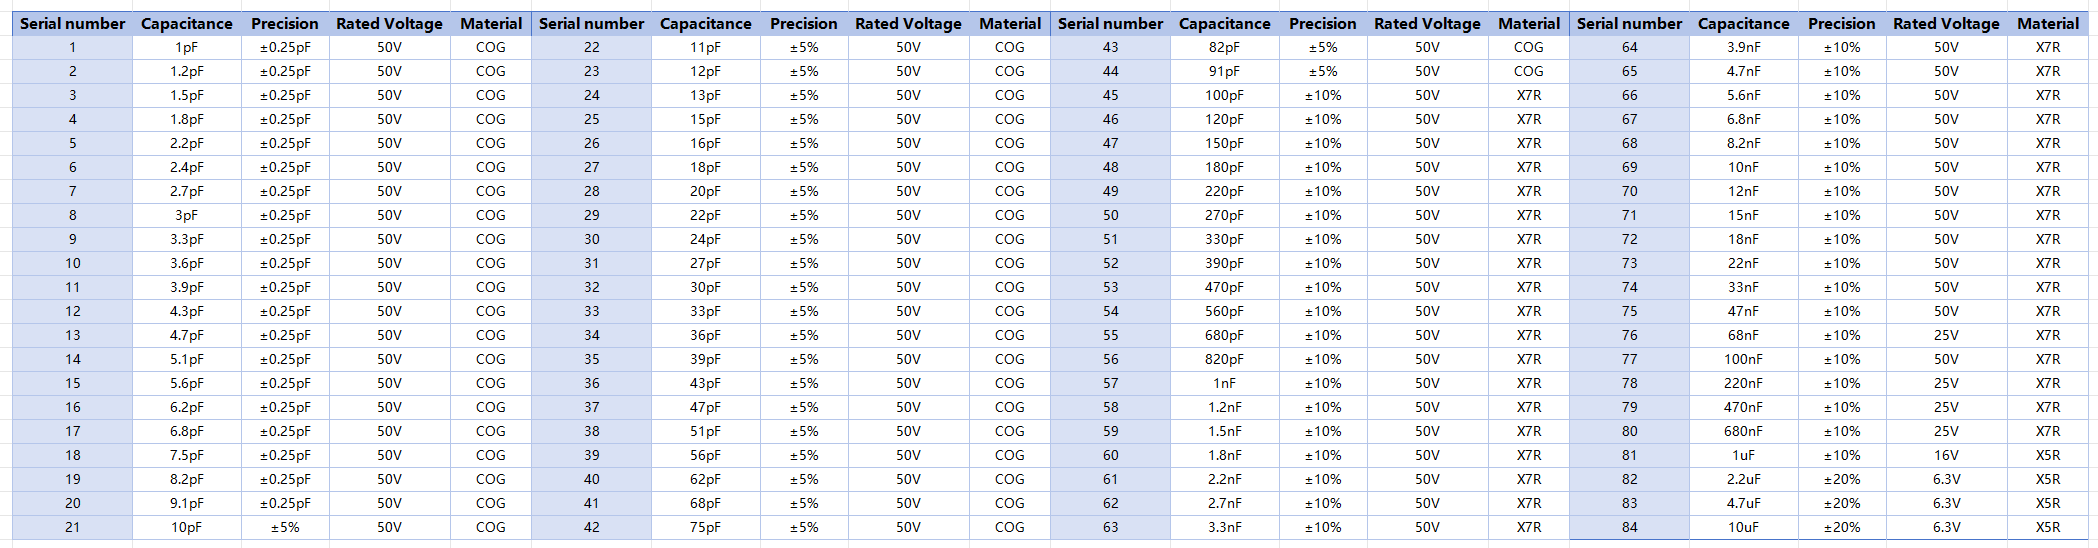Select serial number 13 cell
Image resolution: width=2098 pixels, height=548 pixels.
pyautogui.click(x=72, y=335)
